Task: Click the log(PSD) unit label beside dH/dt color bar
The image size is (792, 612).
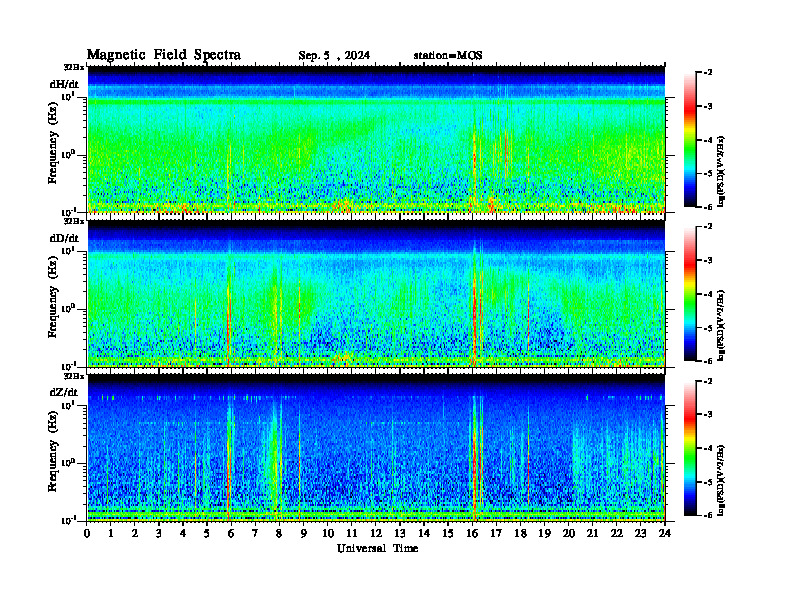Action: click(x=721, y=171)
